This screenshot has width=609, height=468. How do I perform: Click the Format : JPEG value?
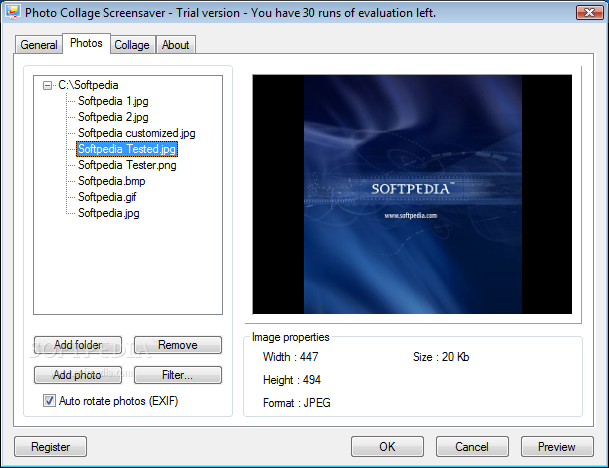pyautogui.click(x=297, y=403)
